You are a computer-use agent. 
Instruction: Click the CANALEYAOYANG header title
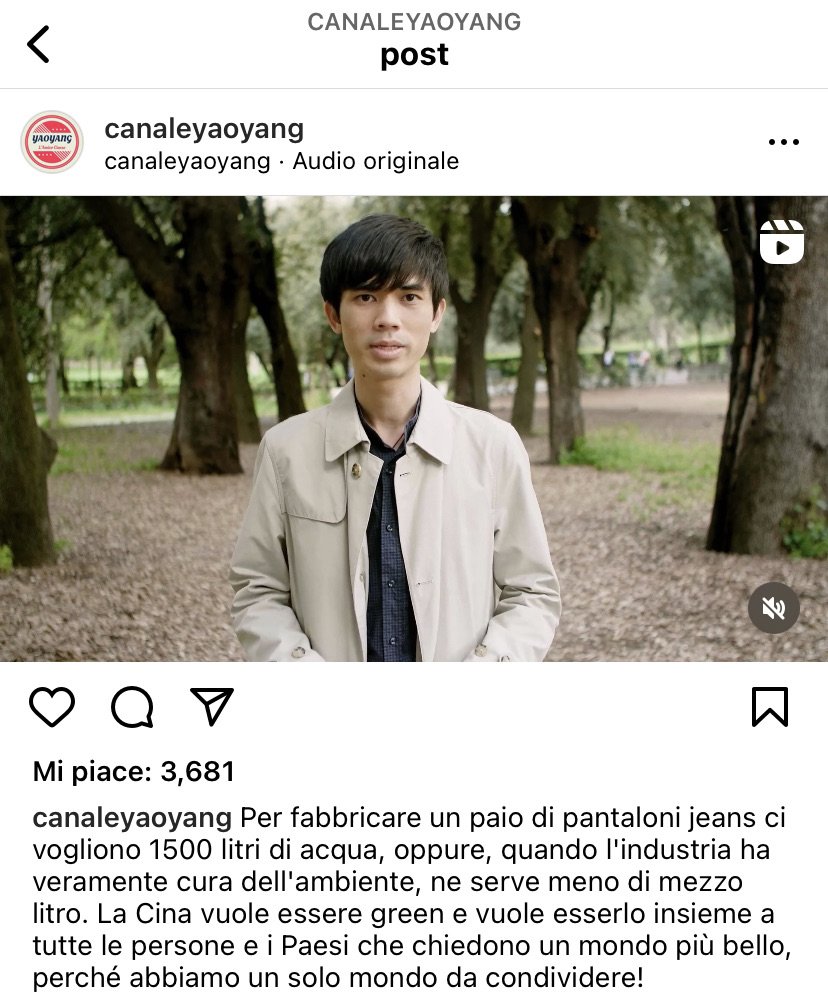[414, 22]
